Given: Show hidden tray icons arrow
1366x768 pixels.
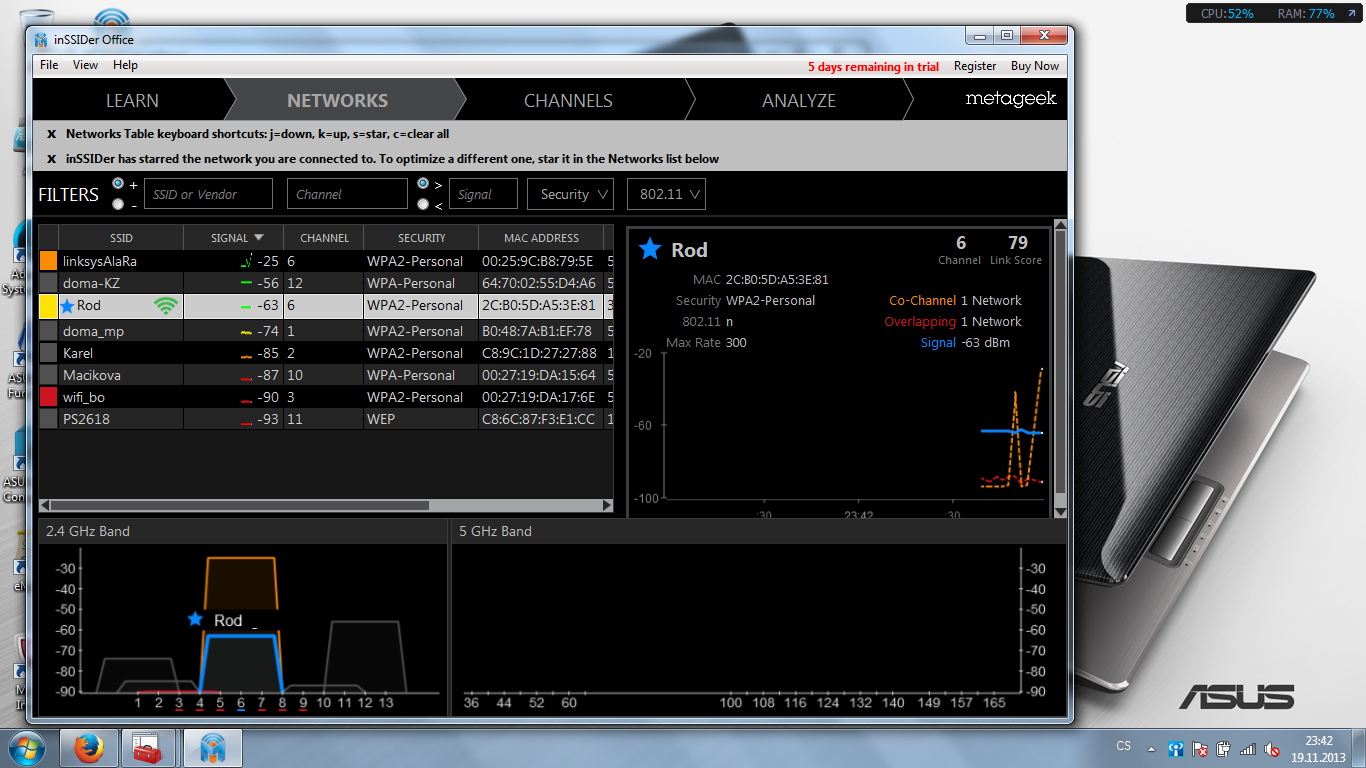Looking at the screenshot, I should pyautogui.click(x=1151, y=748).
